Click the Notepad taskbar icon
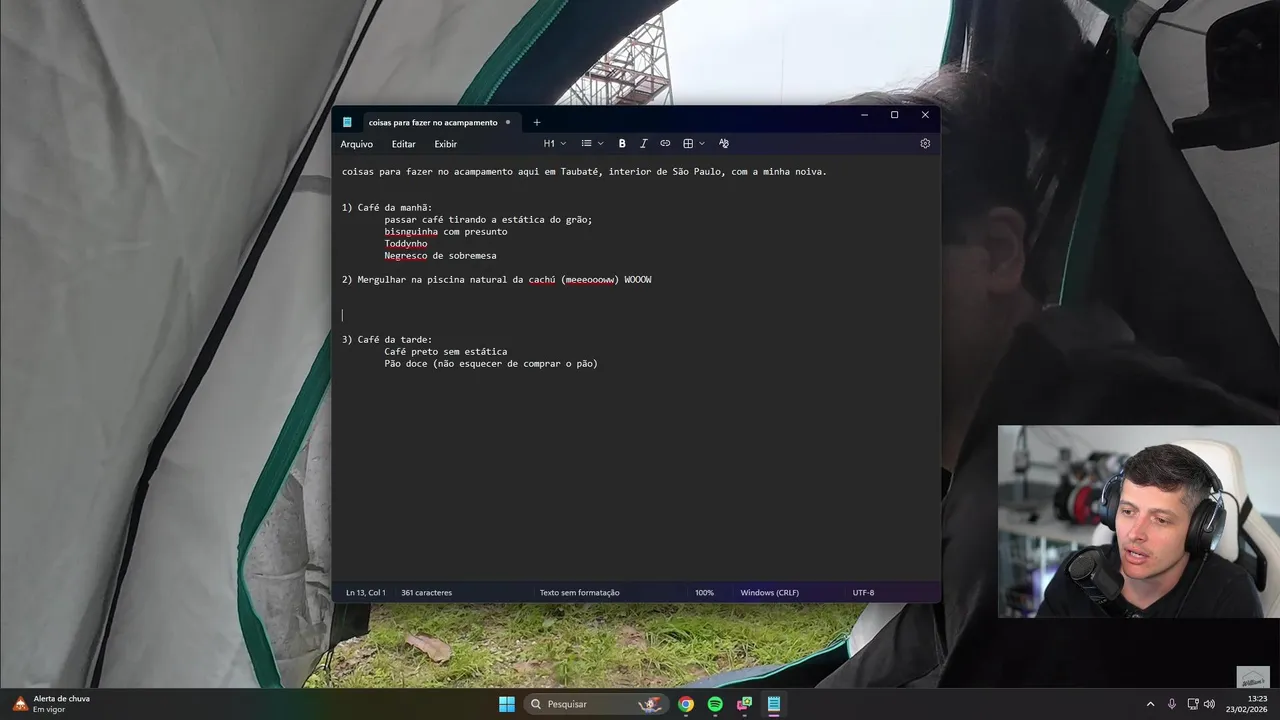 (773, 704)
